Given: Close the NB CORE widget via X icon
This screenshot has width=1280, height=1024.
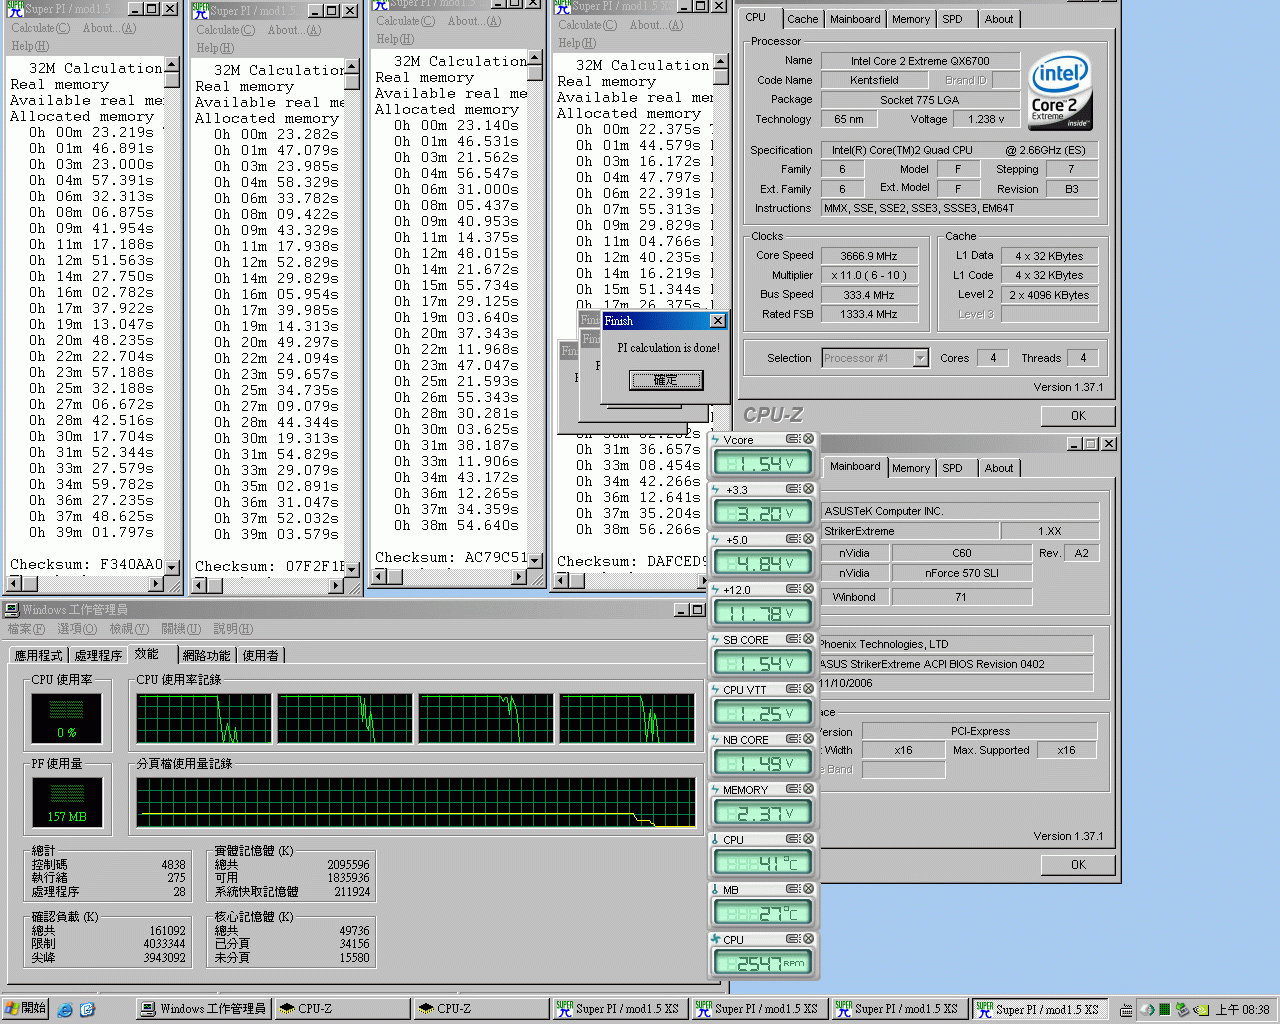Looking at the screenshot, I should pos(808,739).
